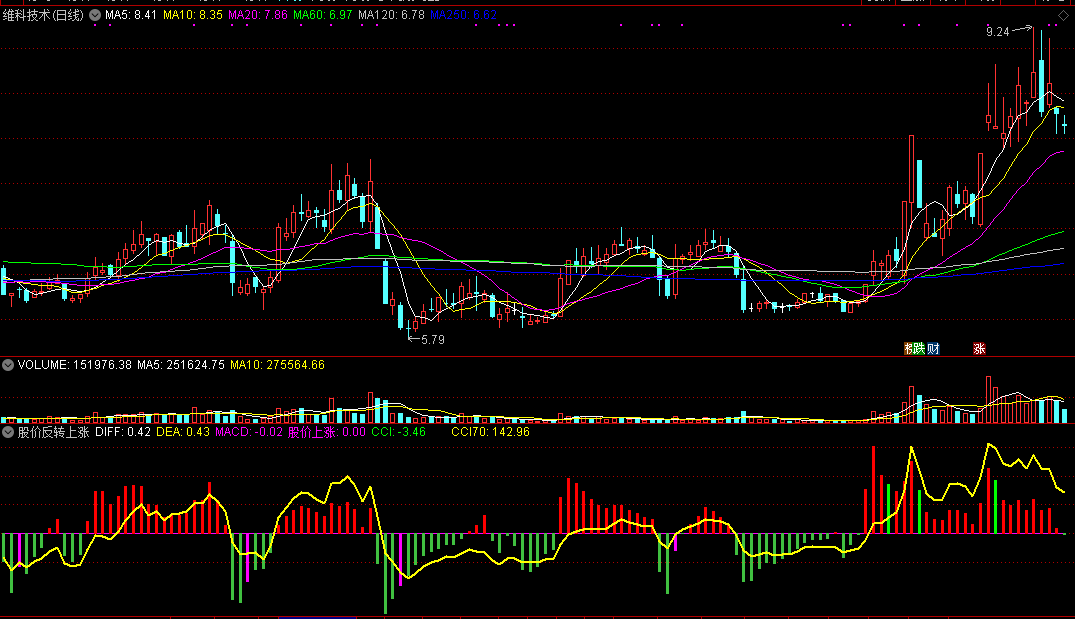Select the 维科技术(日线) chart title
This screenshot has width=1075, height=619.
[43, 15]
